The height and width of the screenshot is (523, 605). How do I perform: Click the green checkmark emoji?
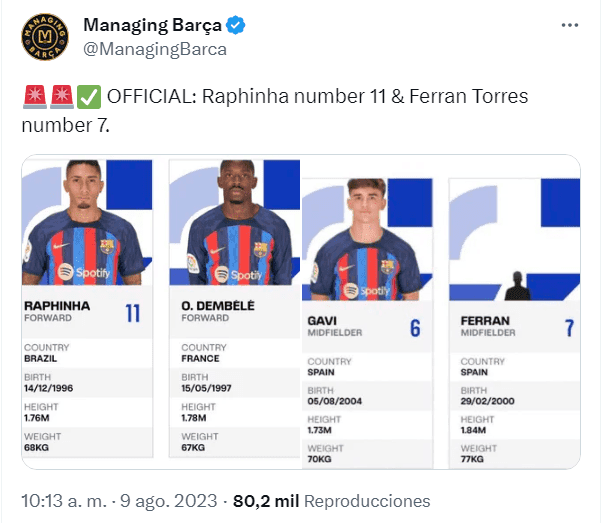point(89,97)
